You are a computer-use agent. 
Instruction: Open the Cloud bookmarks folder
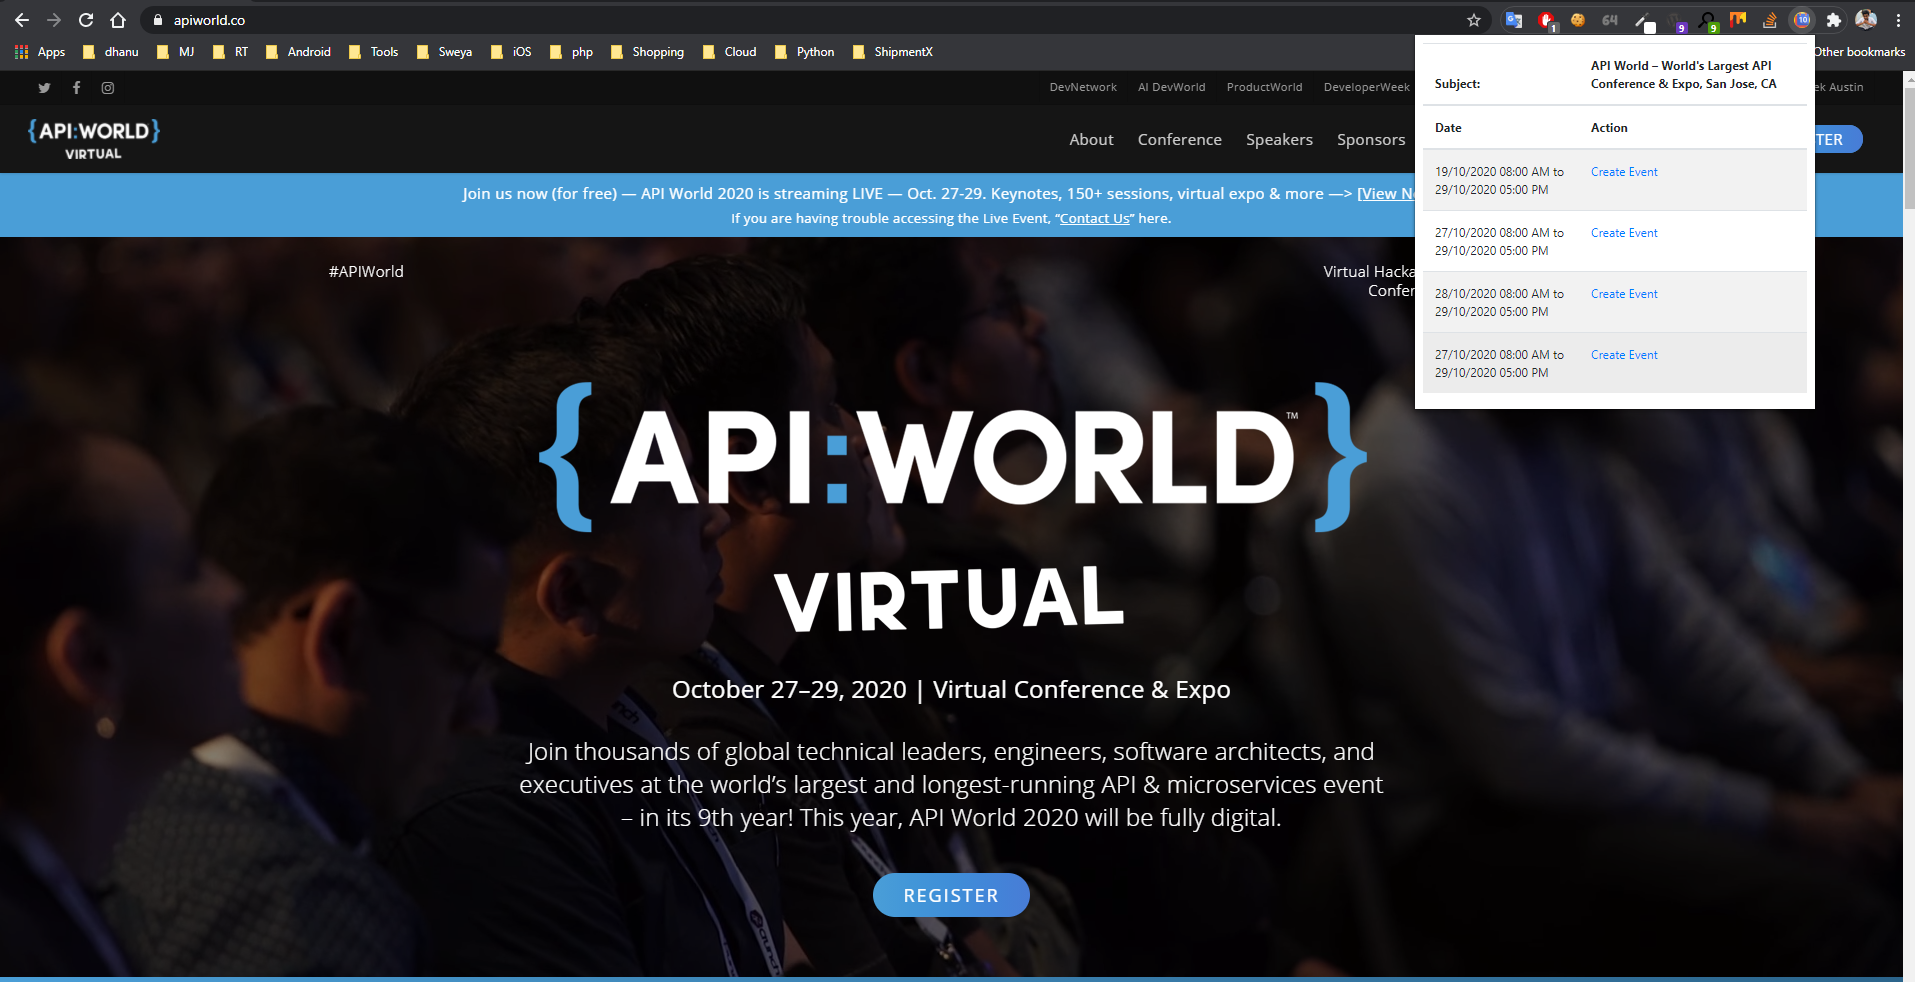[729, 52]
